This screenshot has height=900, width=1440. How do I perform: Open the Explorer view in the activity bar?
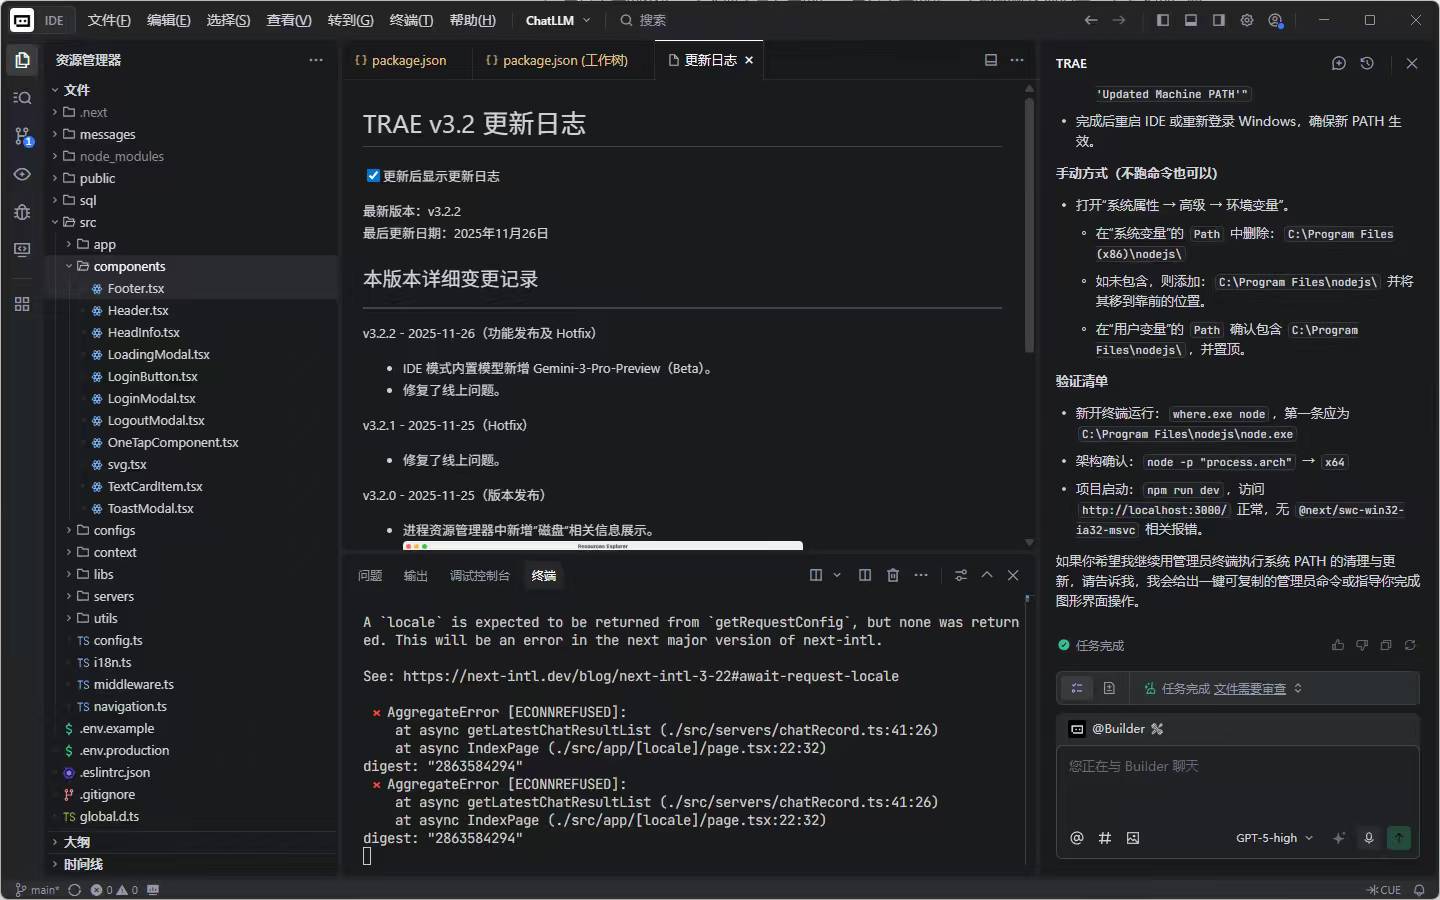[22, 60]
